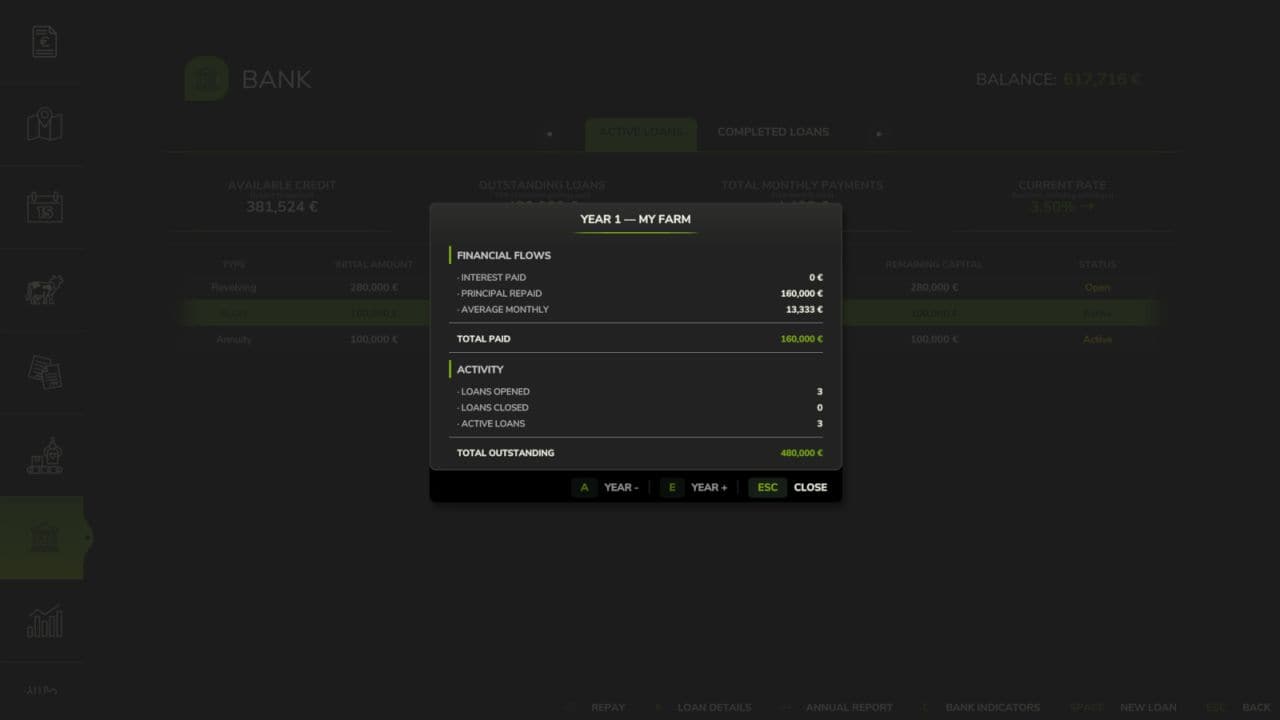The image size is (1280, 720).
Task: Click the INTEREST PAID value 0 €
Action: coord(816,278)
